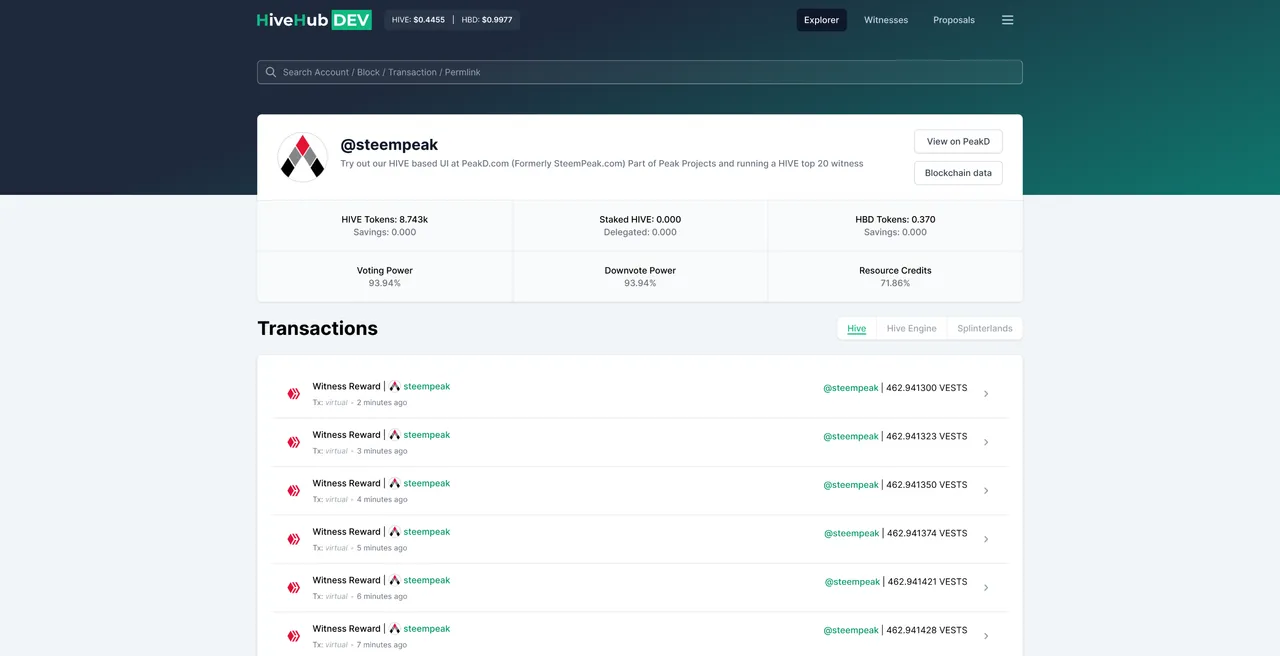Expand the 462.941323 VESTS transaction chevron
Screen dimensions: 1280x656
click(x=986, y=442)
